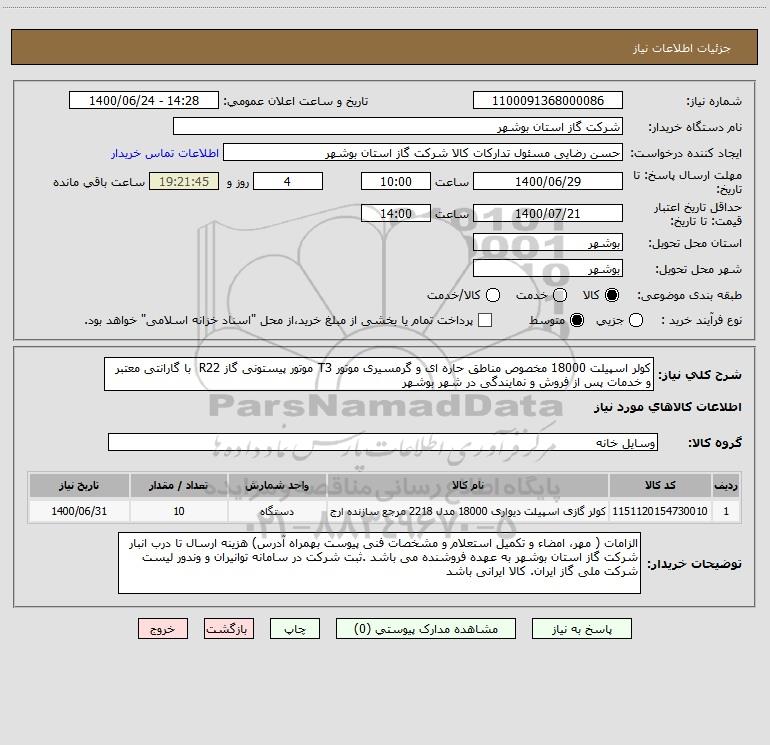Click the کد کالا column header
This screenshot has width=770, height=745.
660,485
